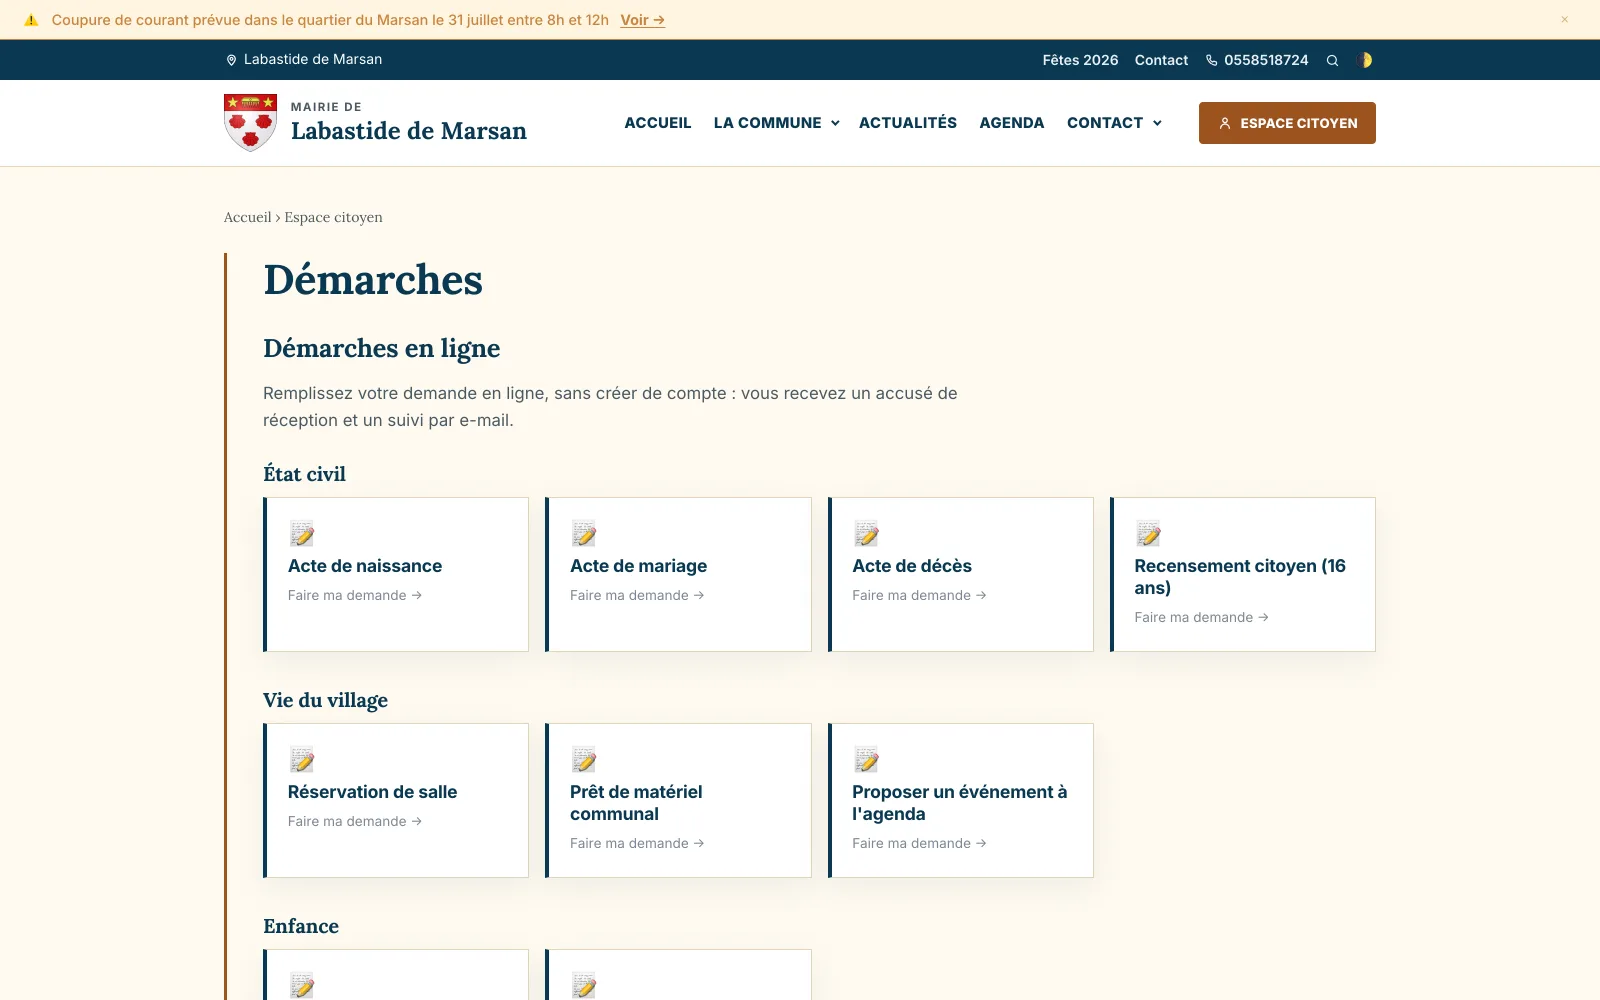This screenshot has height=1000, width=1600.
Task: Click notepad icon on second Enfance card
Action: coord(583,985)
